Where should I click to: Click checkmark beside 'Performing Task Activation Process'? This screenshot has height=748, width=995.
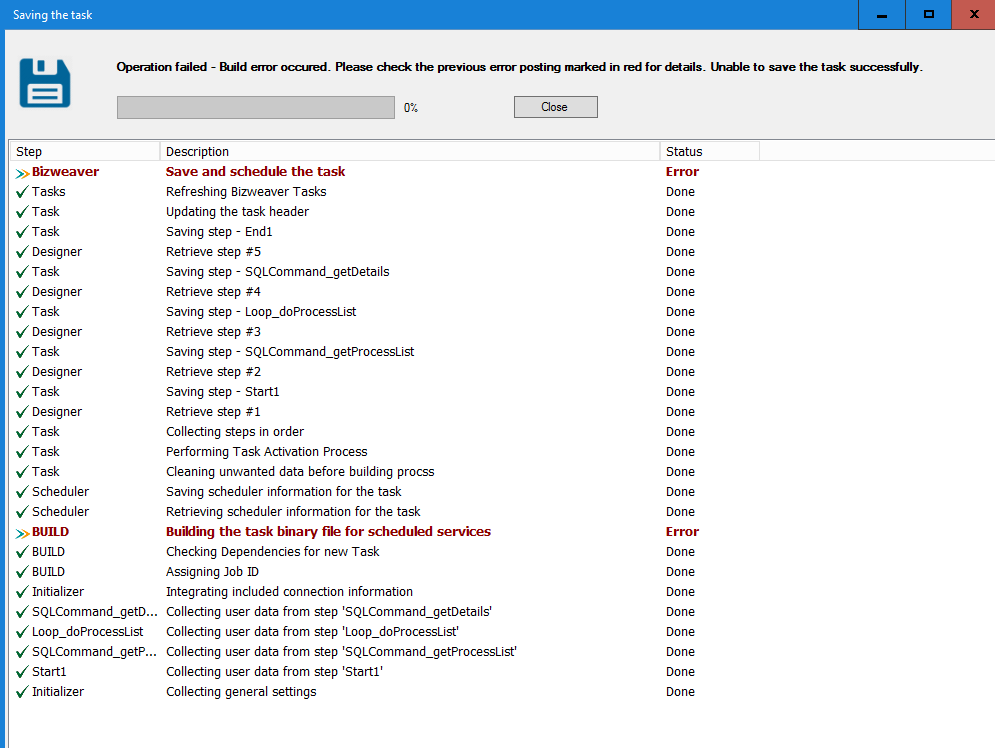(x=22, y=452)
